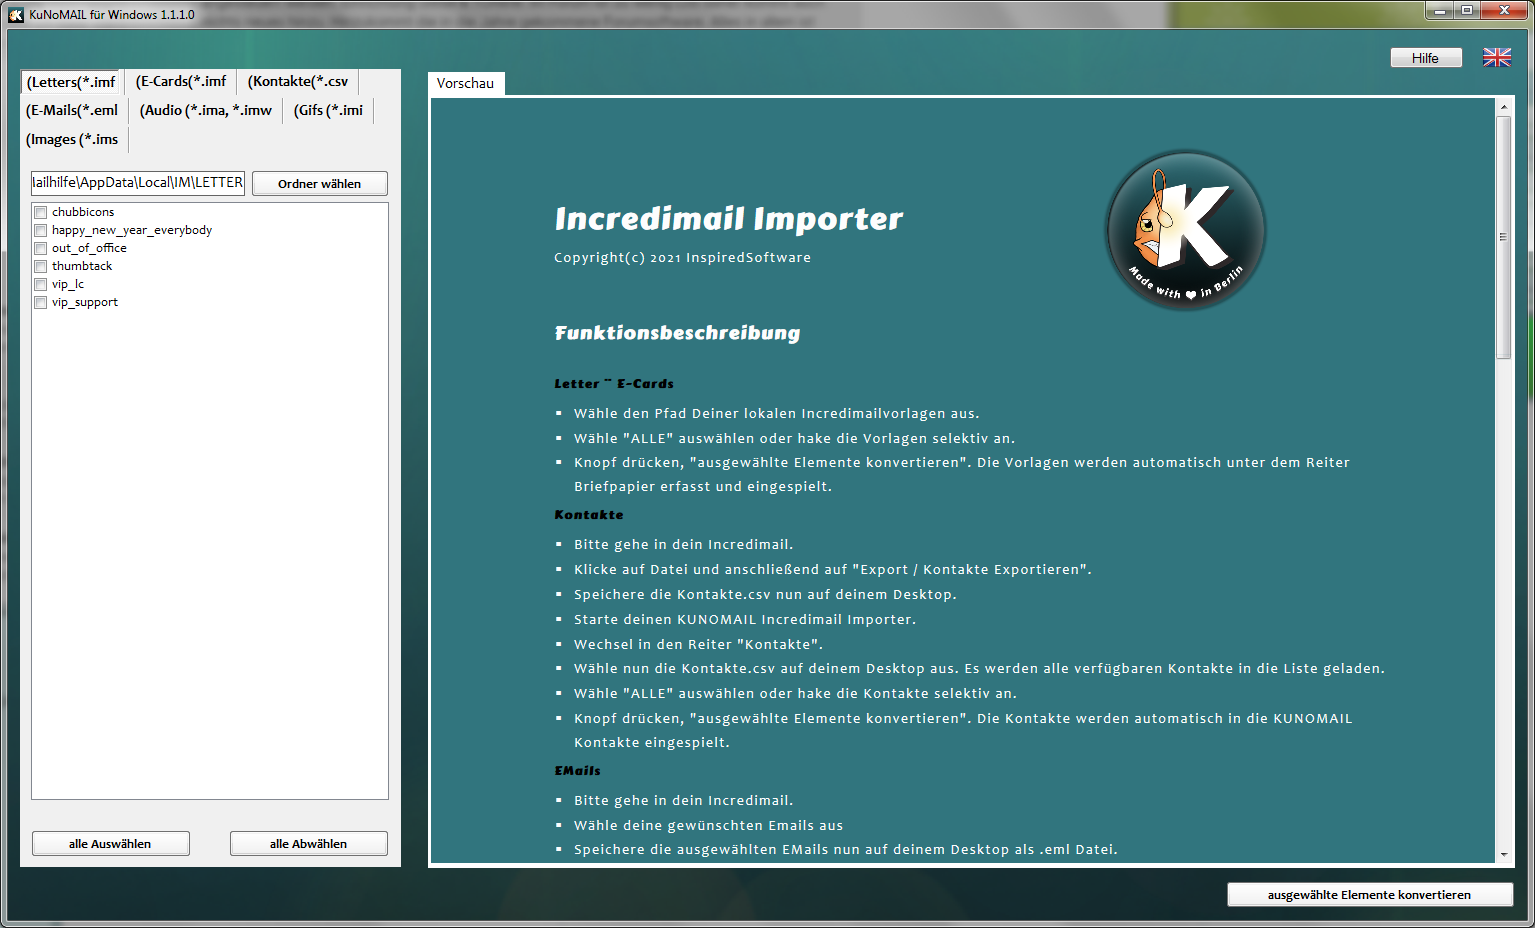This screenshot has height=928, width=1535.
Task: Click the vip_support entry text
Action: [85, 302]
